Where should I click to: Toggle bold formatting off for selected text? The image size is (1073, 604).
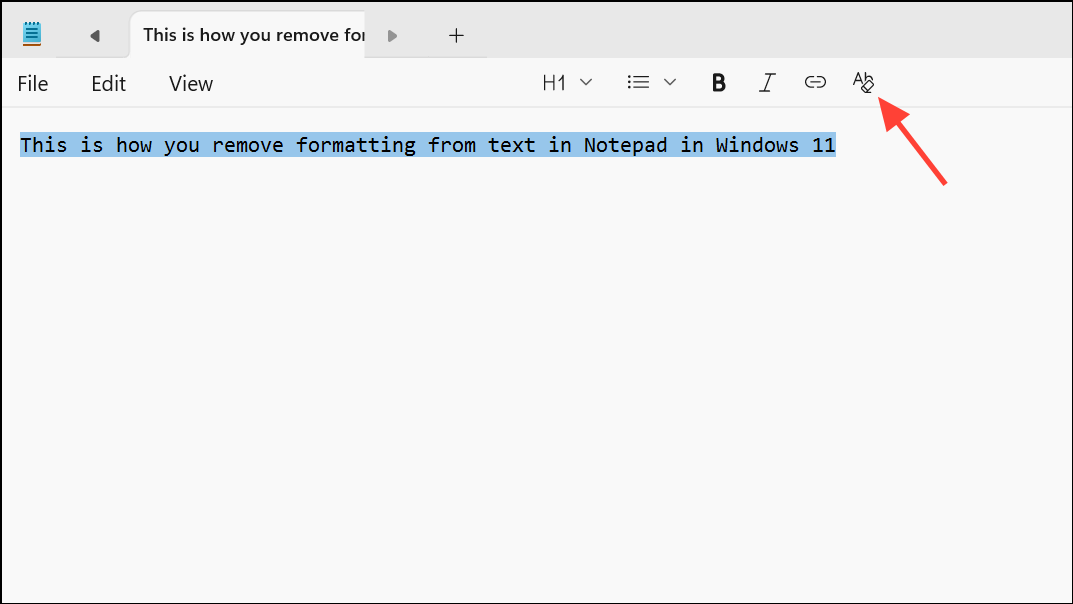[718, 82]
